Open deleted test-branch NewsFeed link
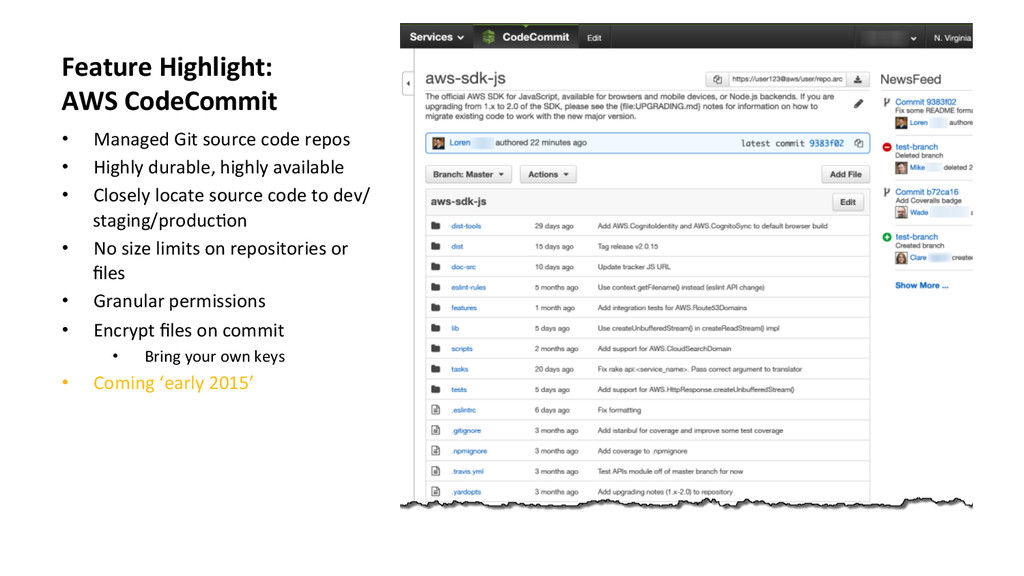This screenshot has width=1024, height=576. coord(916,147)
